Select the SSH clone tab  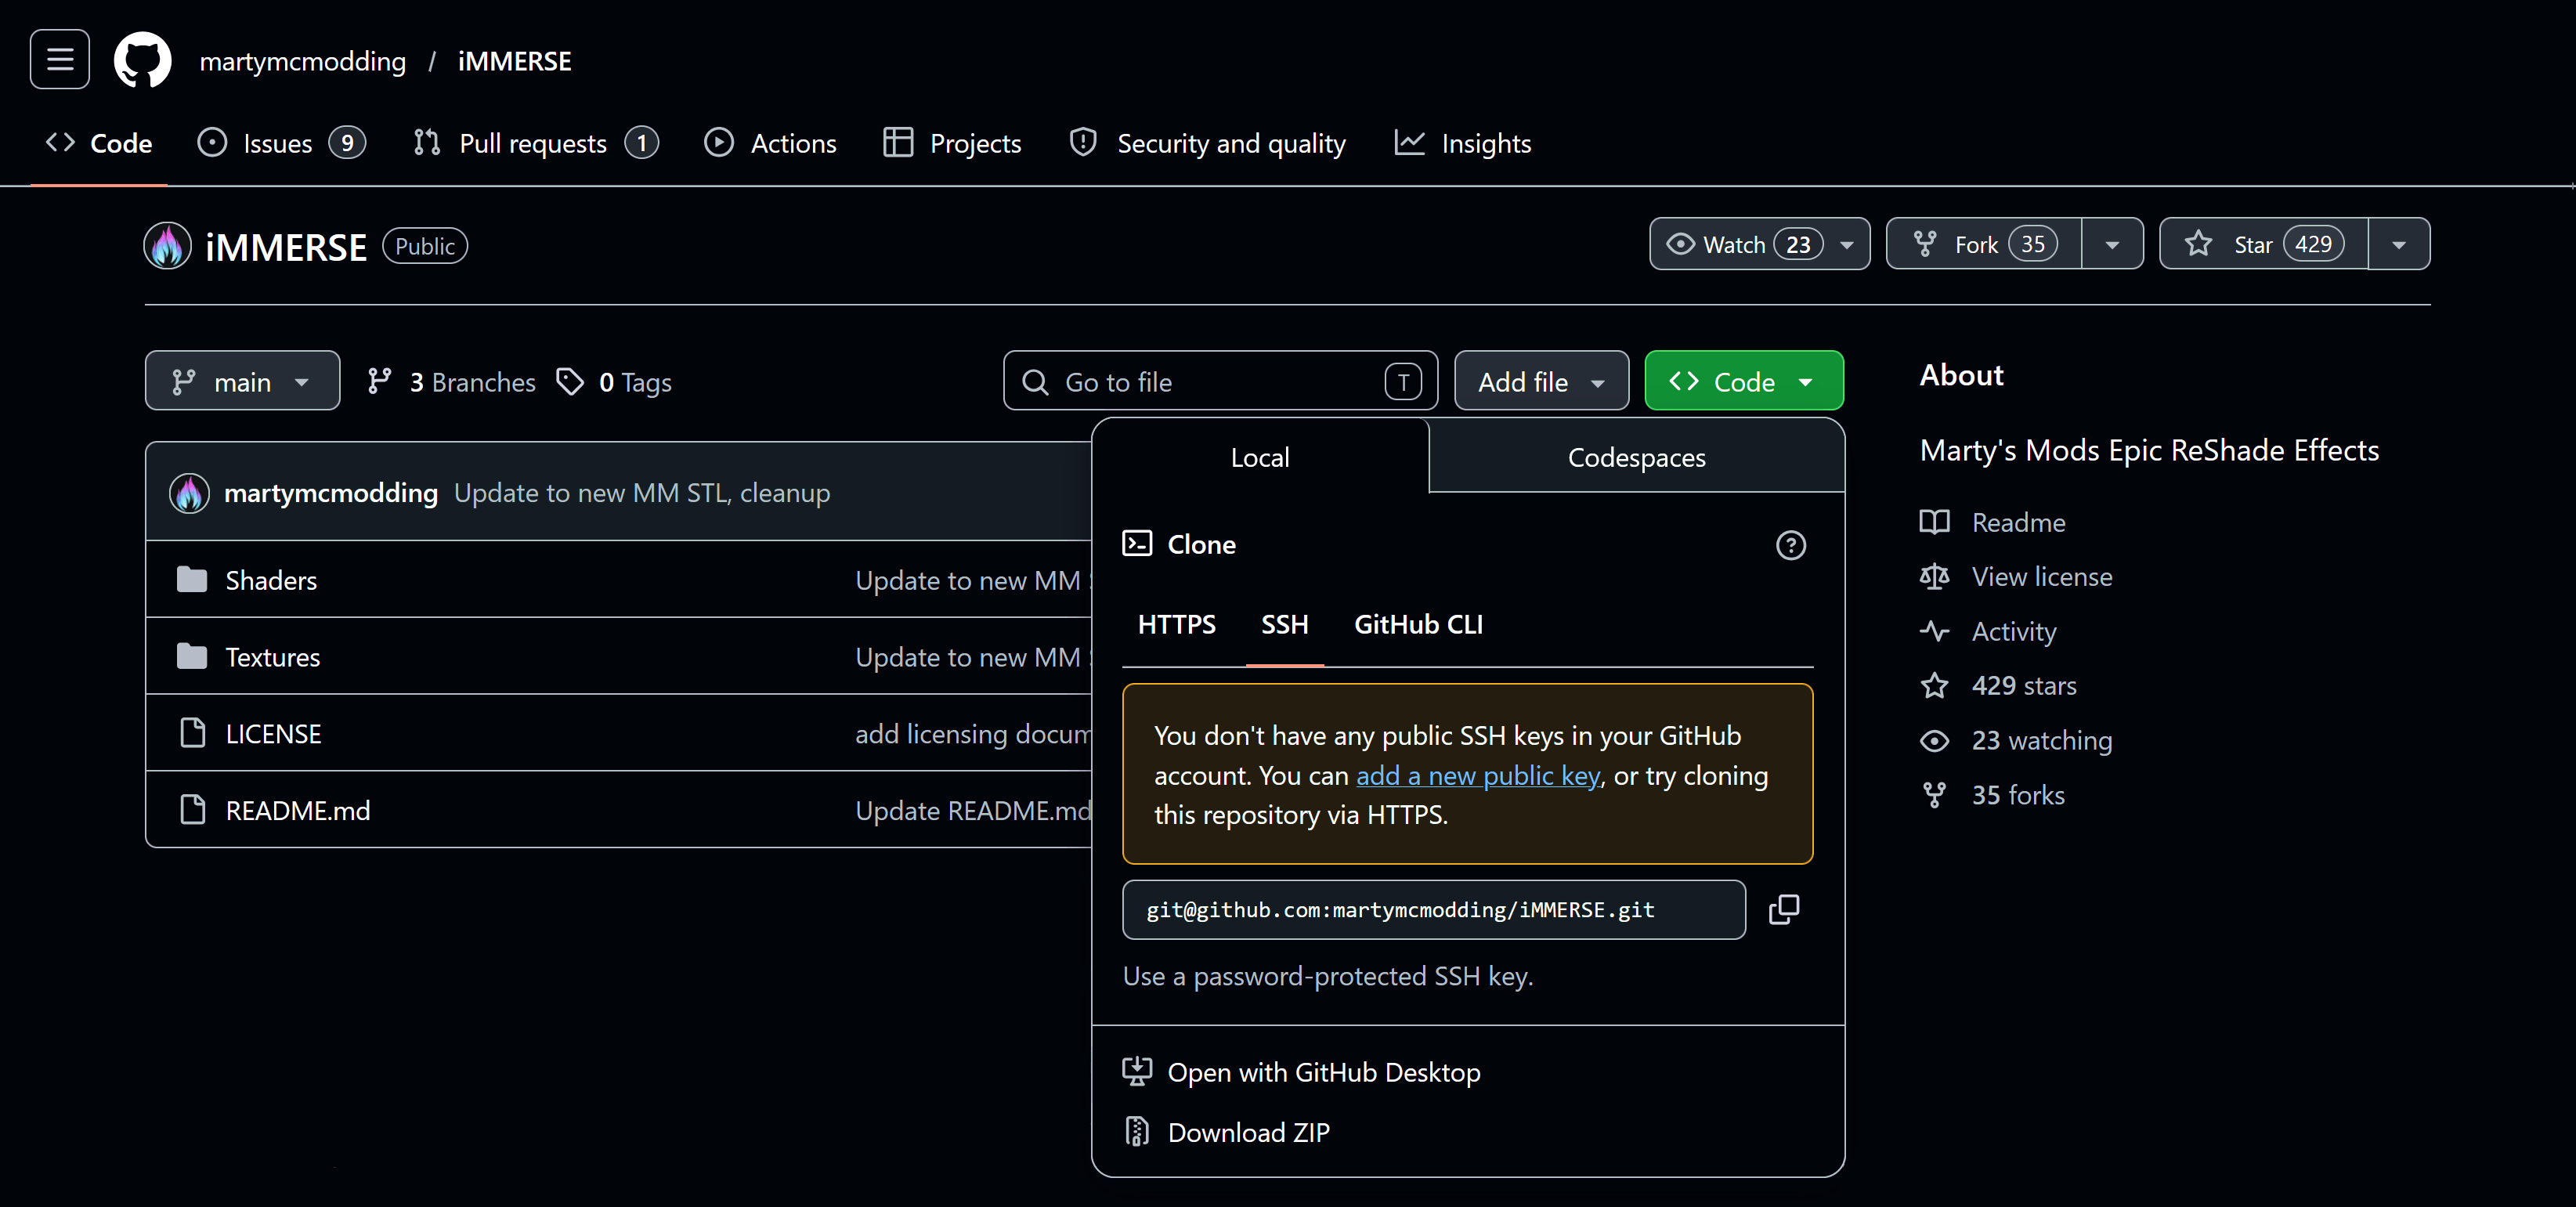[x=1285, y=624]
